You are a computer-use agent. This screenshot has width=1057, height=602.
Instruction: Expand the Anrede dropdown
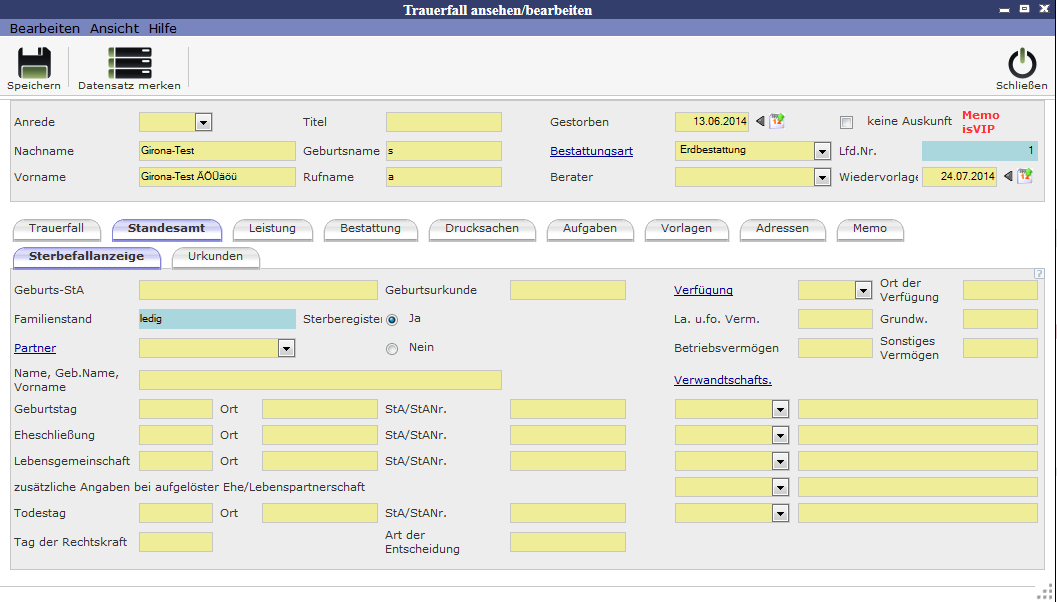[x=203, y=122]
